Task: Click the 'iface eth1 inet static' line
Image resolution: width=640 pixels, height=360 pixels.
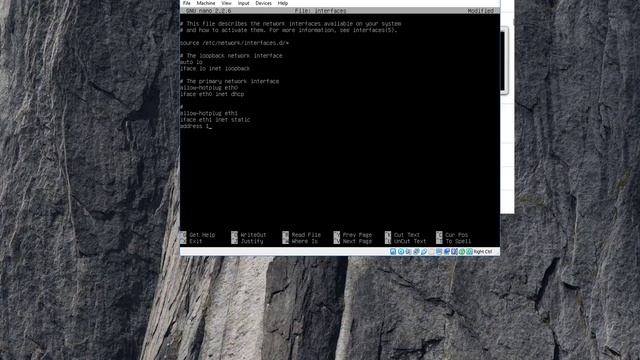Action: [215, 120]
